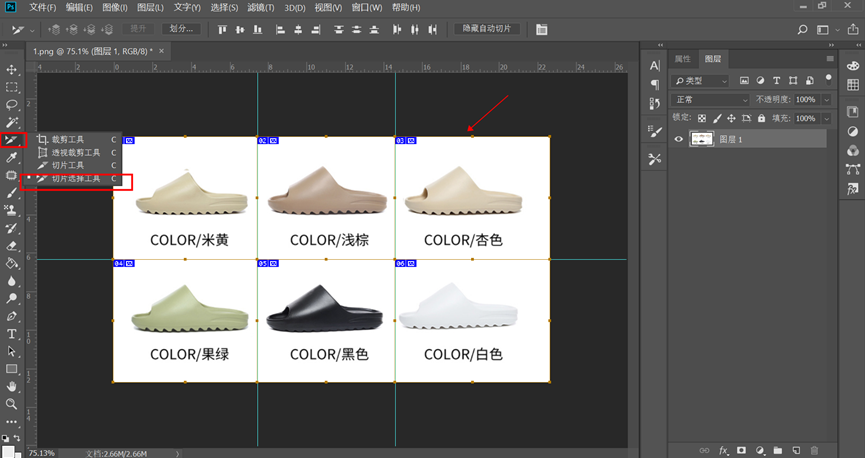Image resolution: width=865 pixels, height=458 pixels.
Task: Open the blend mode dropdown 正常
Action: point(711,100)
